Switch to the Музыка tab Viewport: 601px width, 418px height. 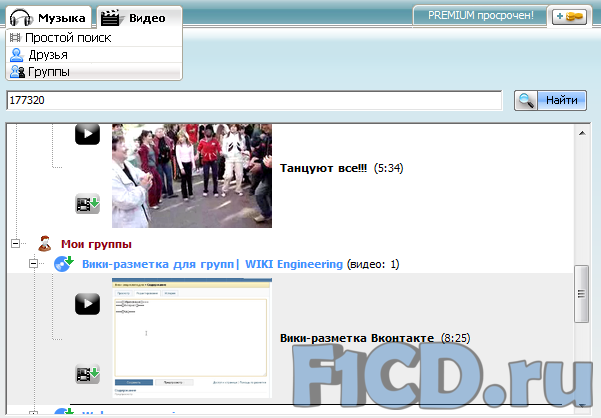pyautogui.click(x=48, y=17)
